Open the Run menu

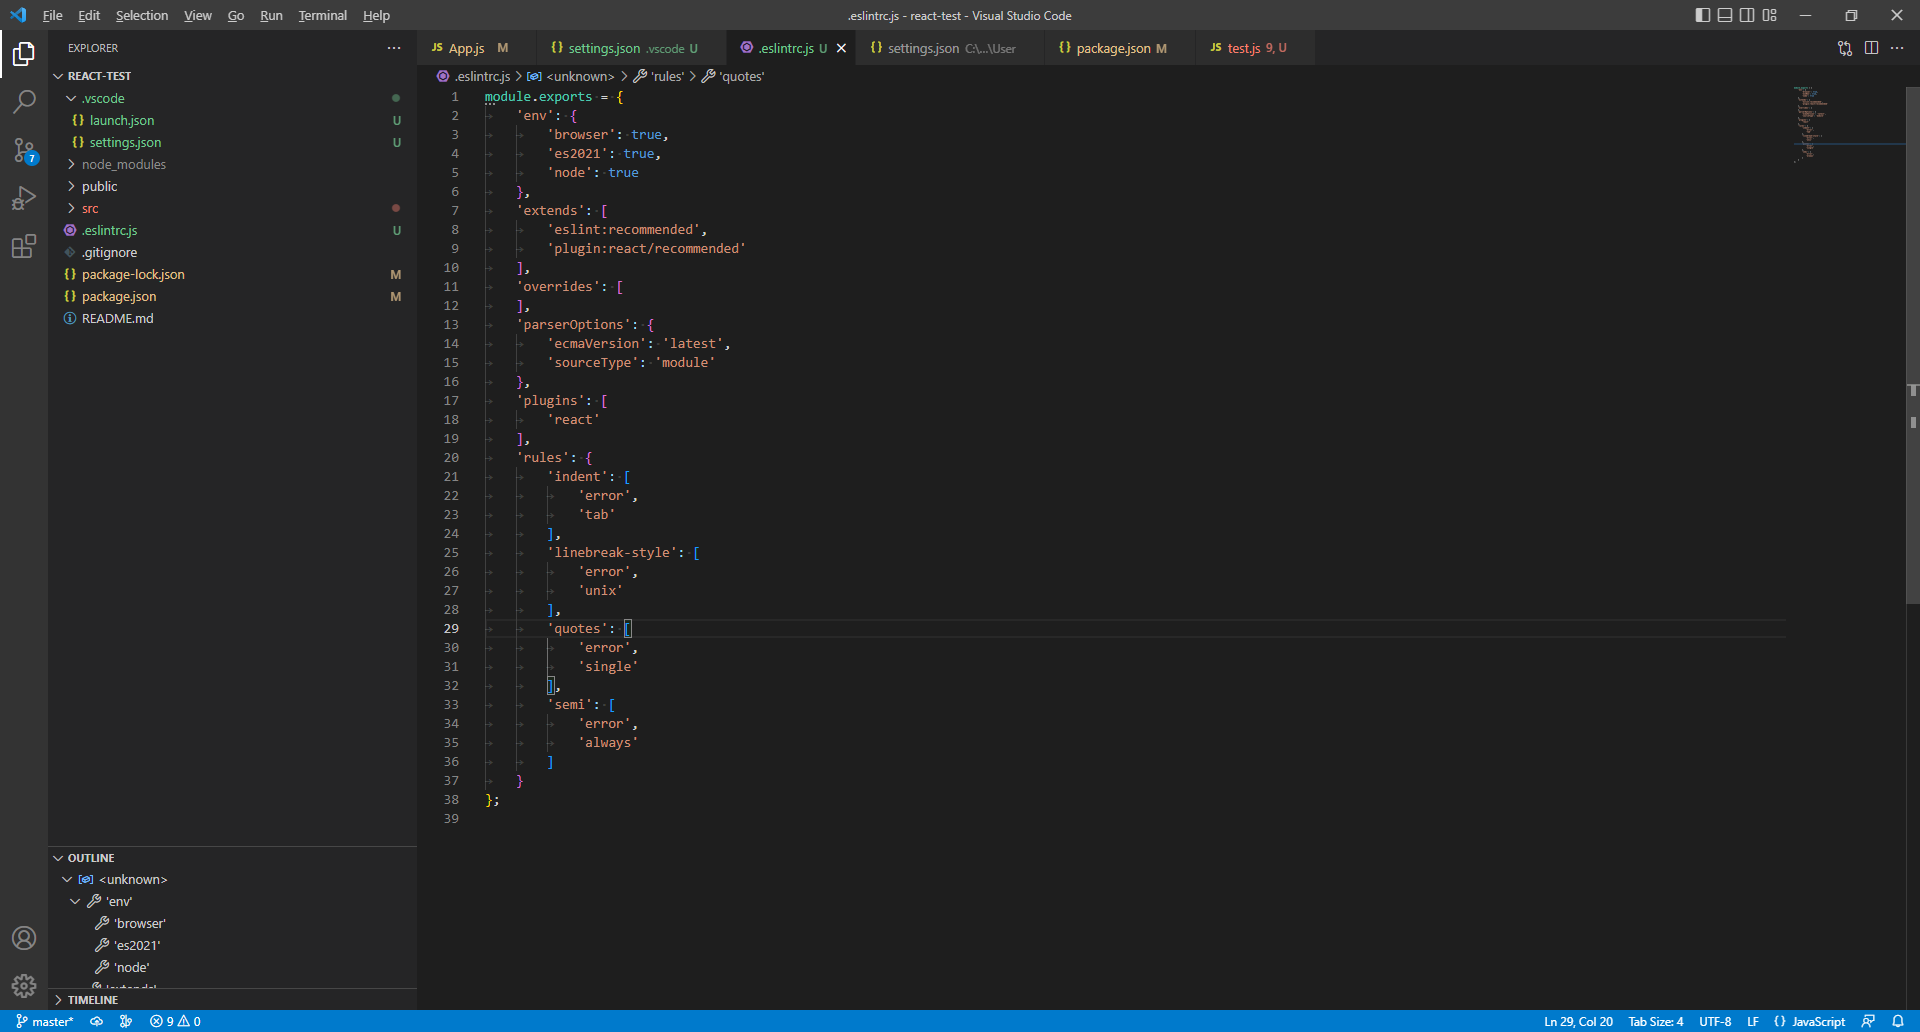pos(271,15)
